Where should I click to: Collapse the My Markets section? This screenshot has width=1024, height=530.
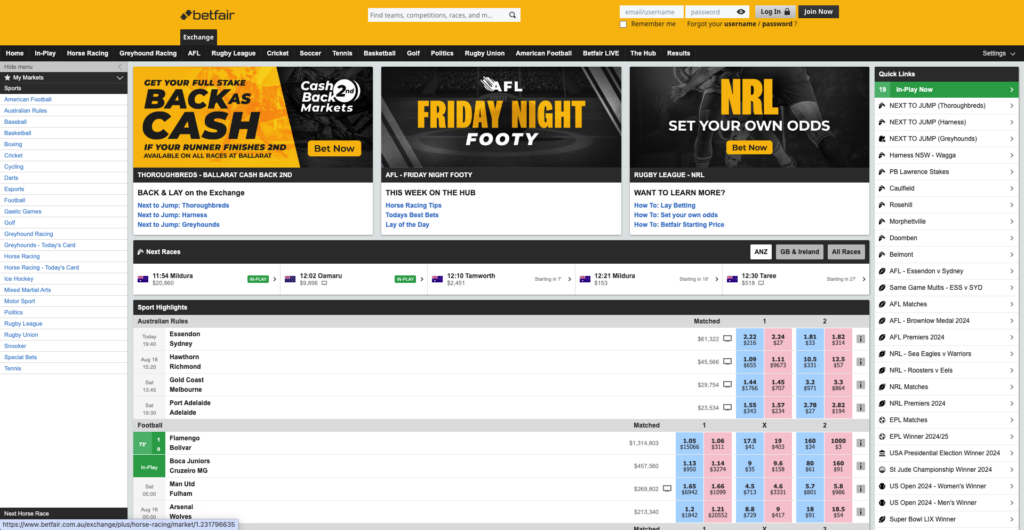[x=120, y=77]
